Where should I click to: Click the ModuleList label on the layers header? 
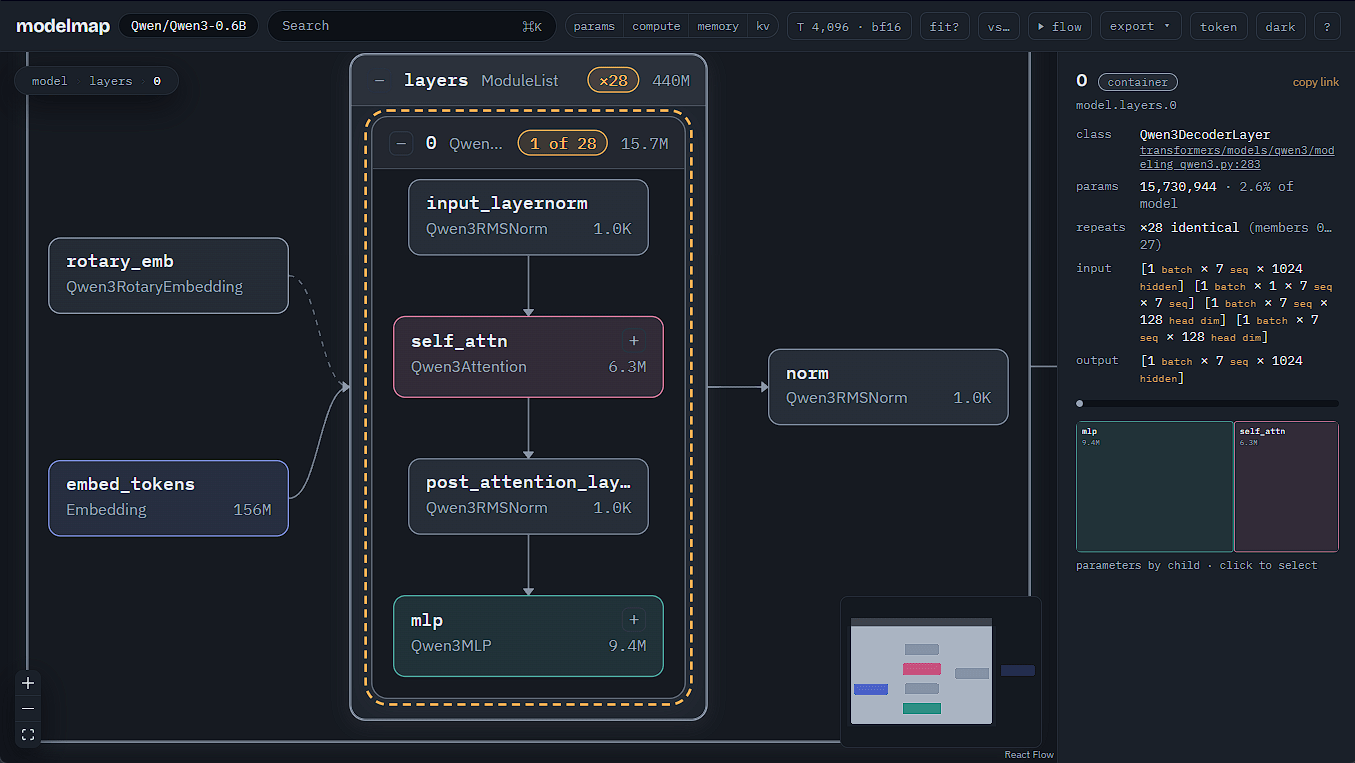point(520,81)
